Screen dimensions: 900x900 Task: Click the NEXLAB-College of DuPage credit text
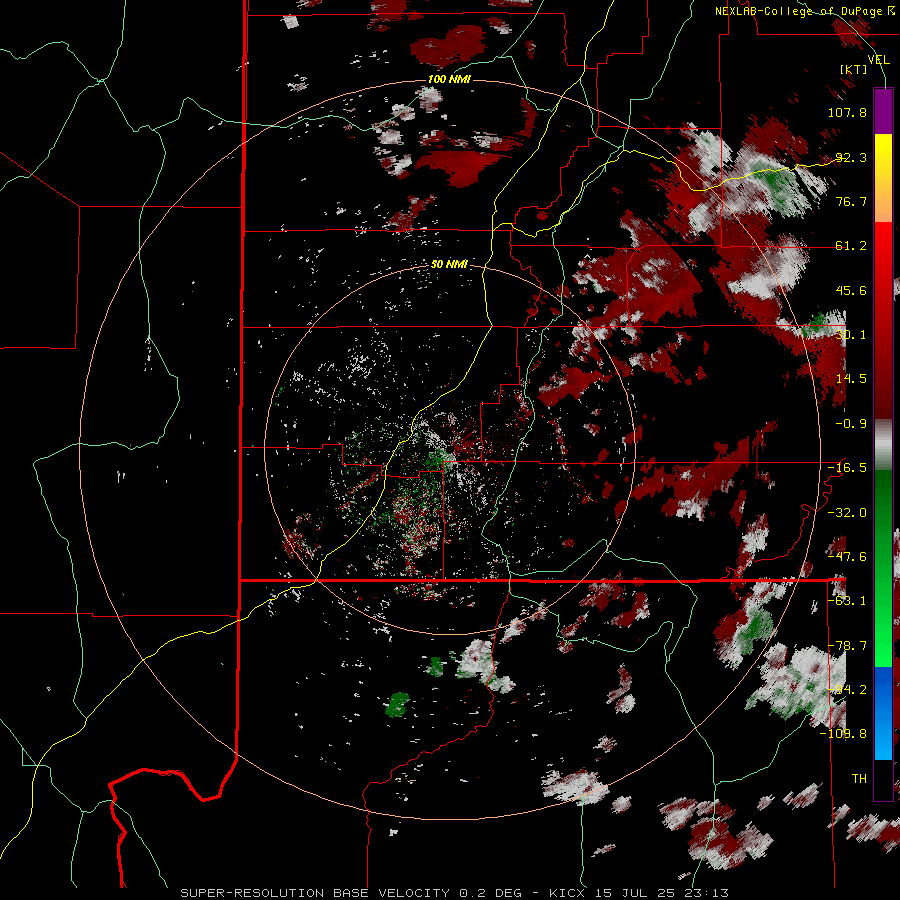click(x=798, y=11)
